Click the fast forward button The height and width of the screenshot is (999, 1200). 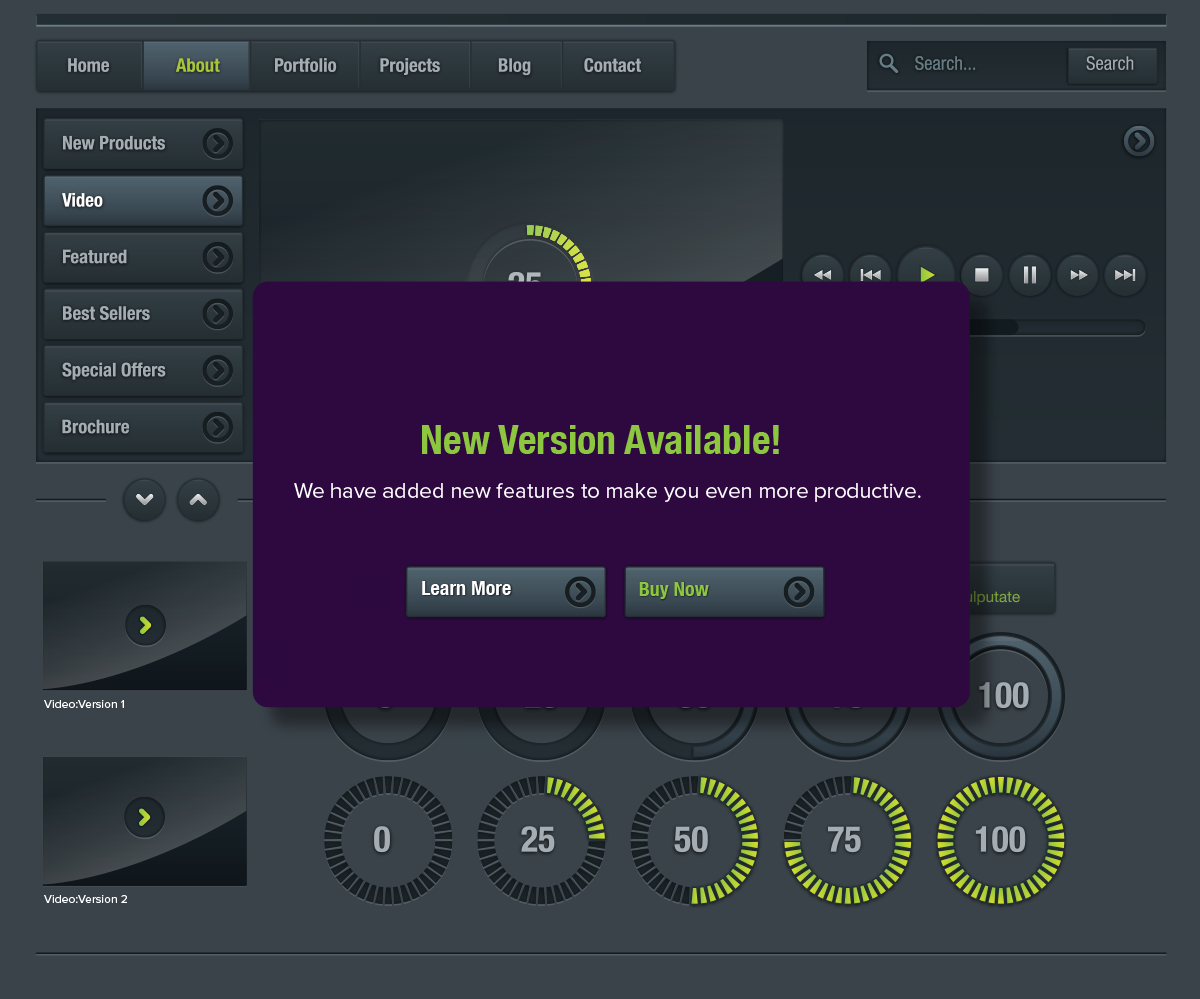pos(1078,275)
